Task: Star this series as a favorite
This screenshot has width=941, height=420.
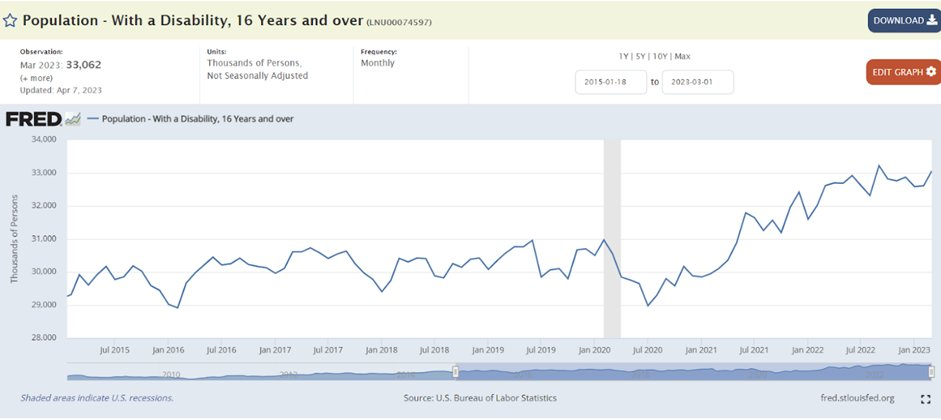Action: (x=10, y=20)
